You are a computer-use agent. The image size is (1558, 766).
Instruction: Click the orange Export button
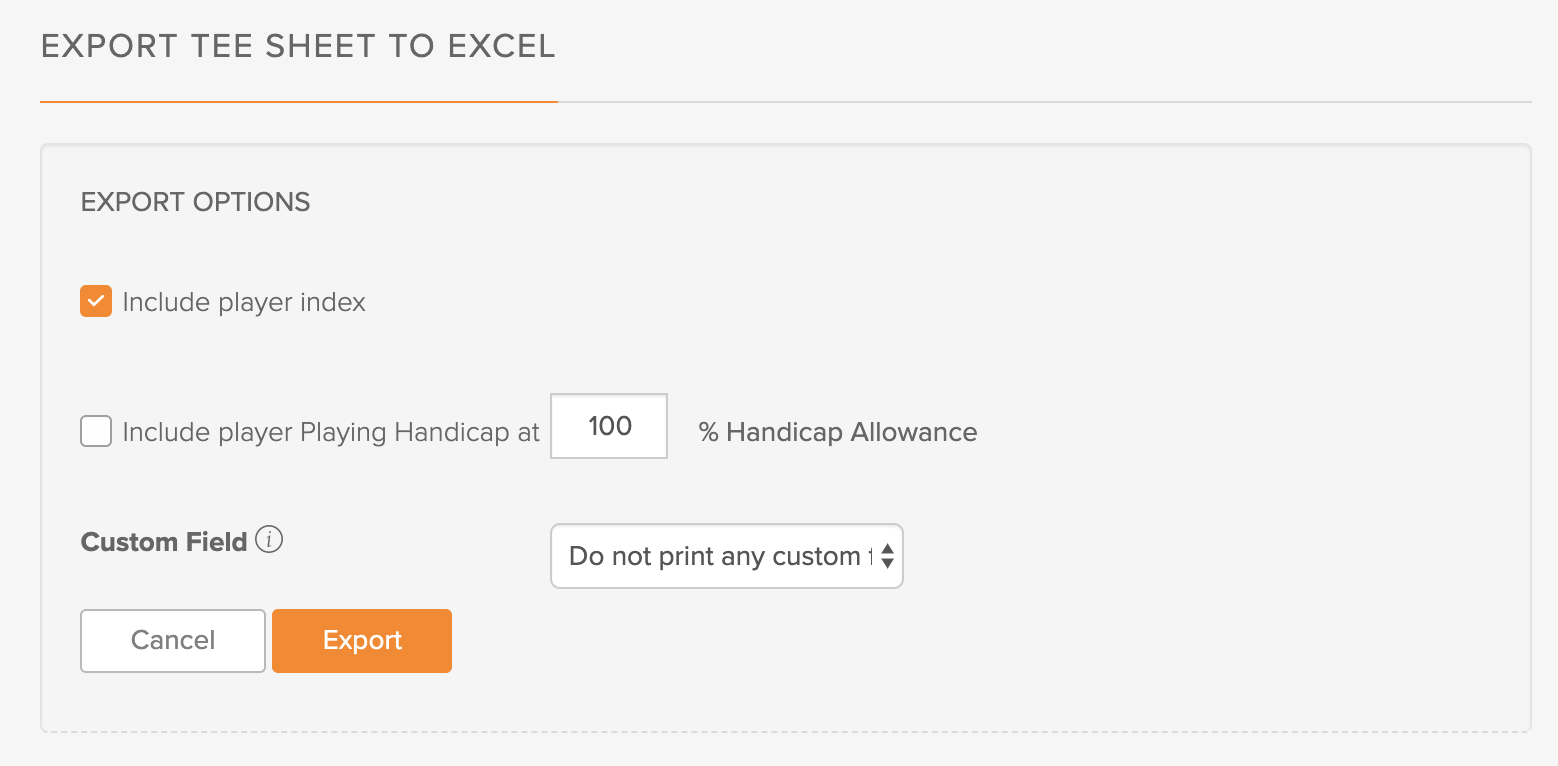pos(362,641)
